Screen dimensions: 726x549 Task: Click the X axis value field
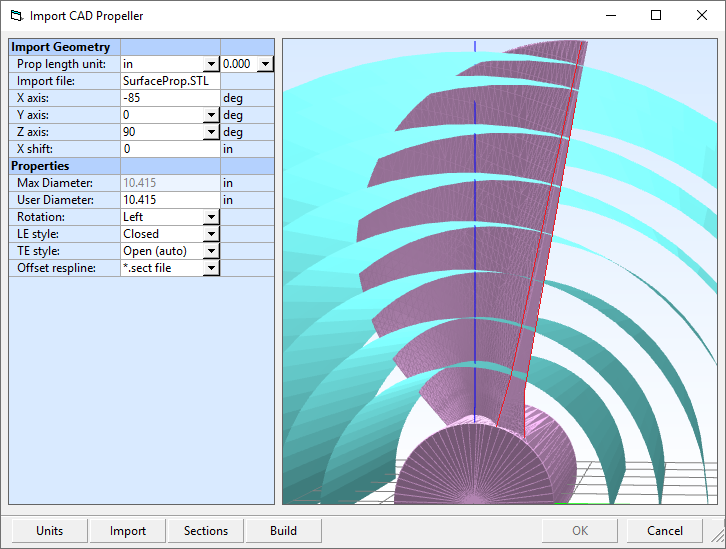tap(170, 98)
